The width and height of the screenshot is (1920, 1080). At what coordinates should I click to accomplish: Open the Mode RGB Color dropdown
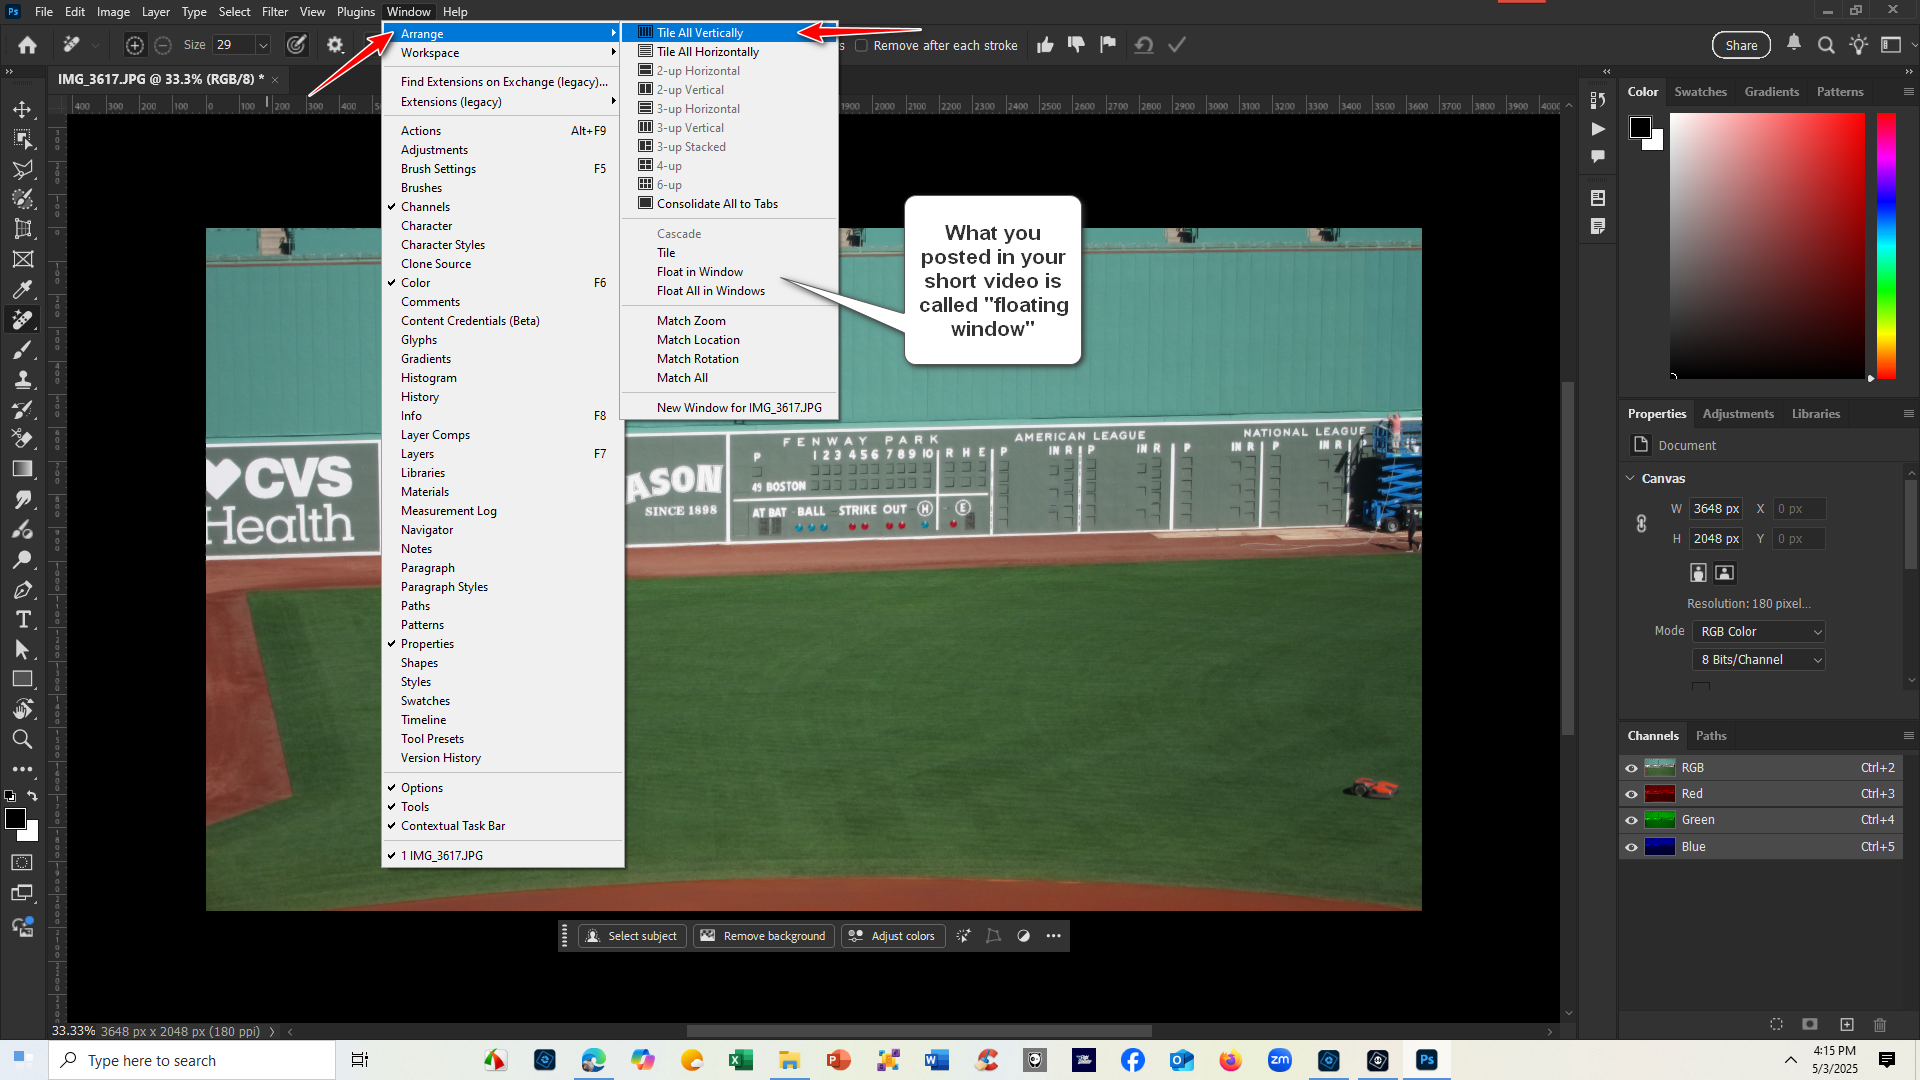point(1758,631)
